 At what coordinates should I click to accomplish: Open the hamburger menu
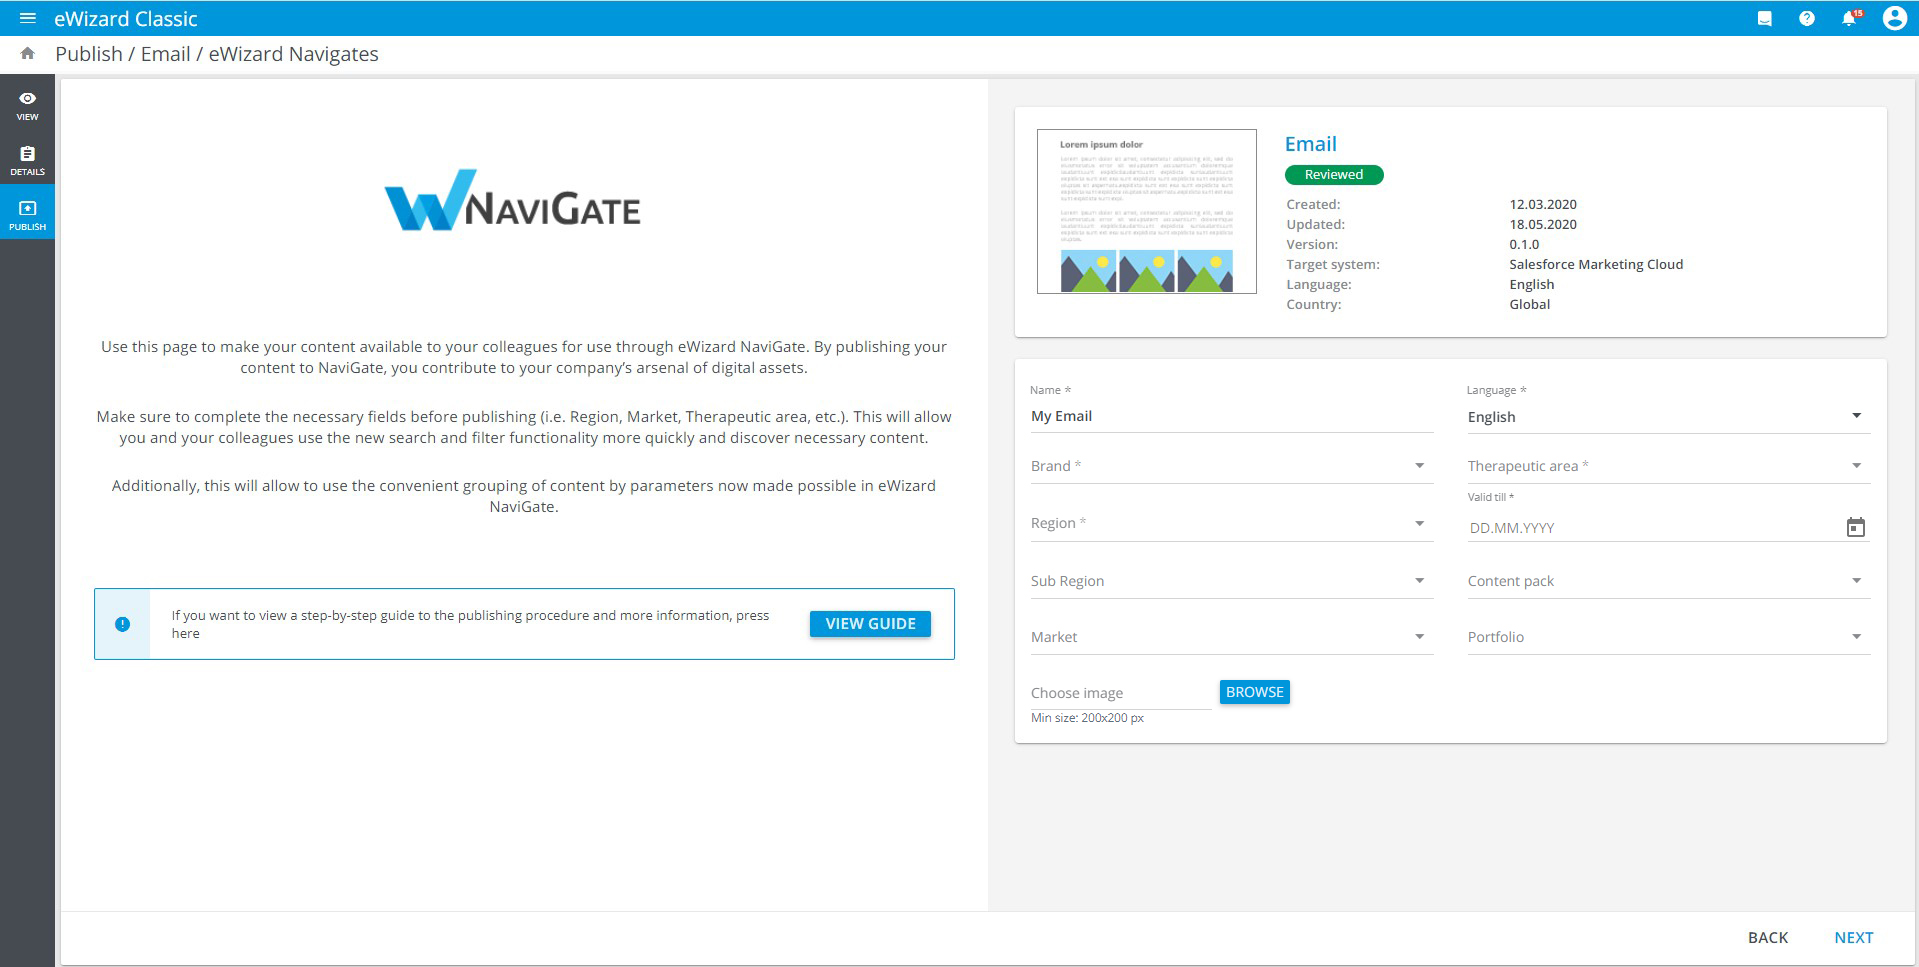tap(27, 18)
